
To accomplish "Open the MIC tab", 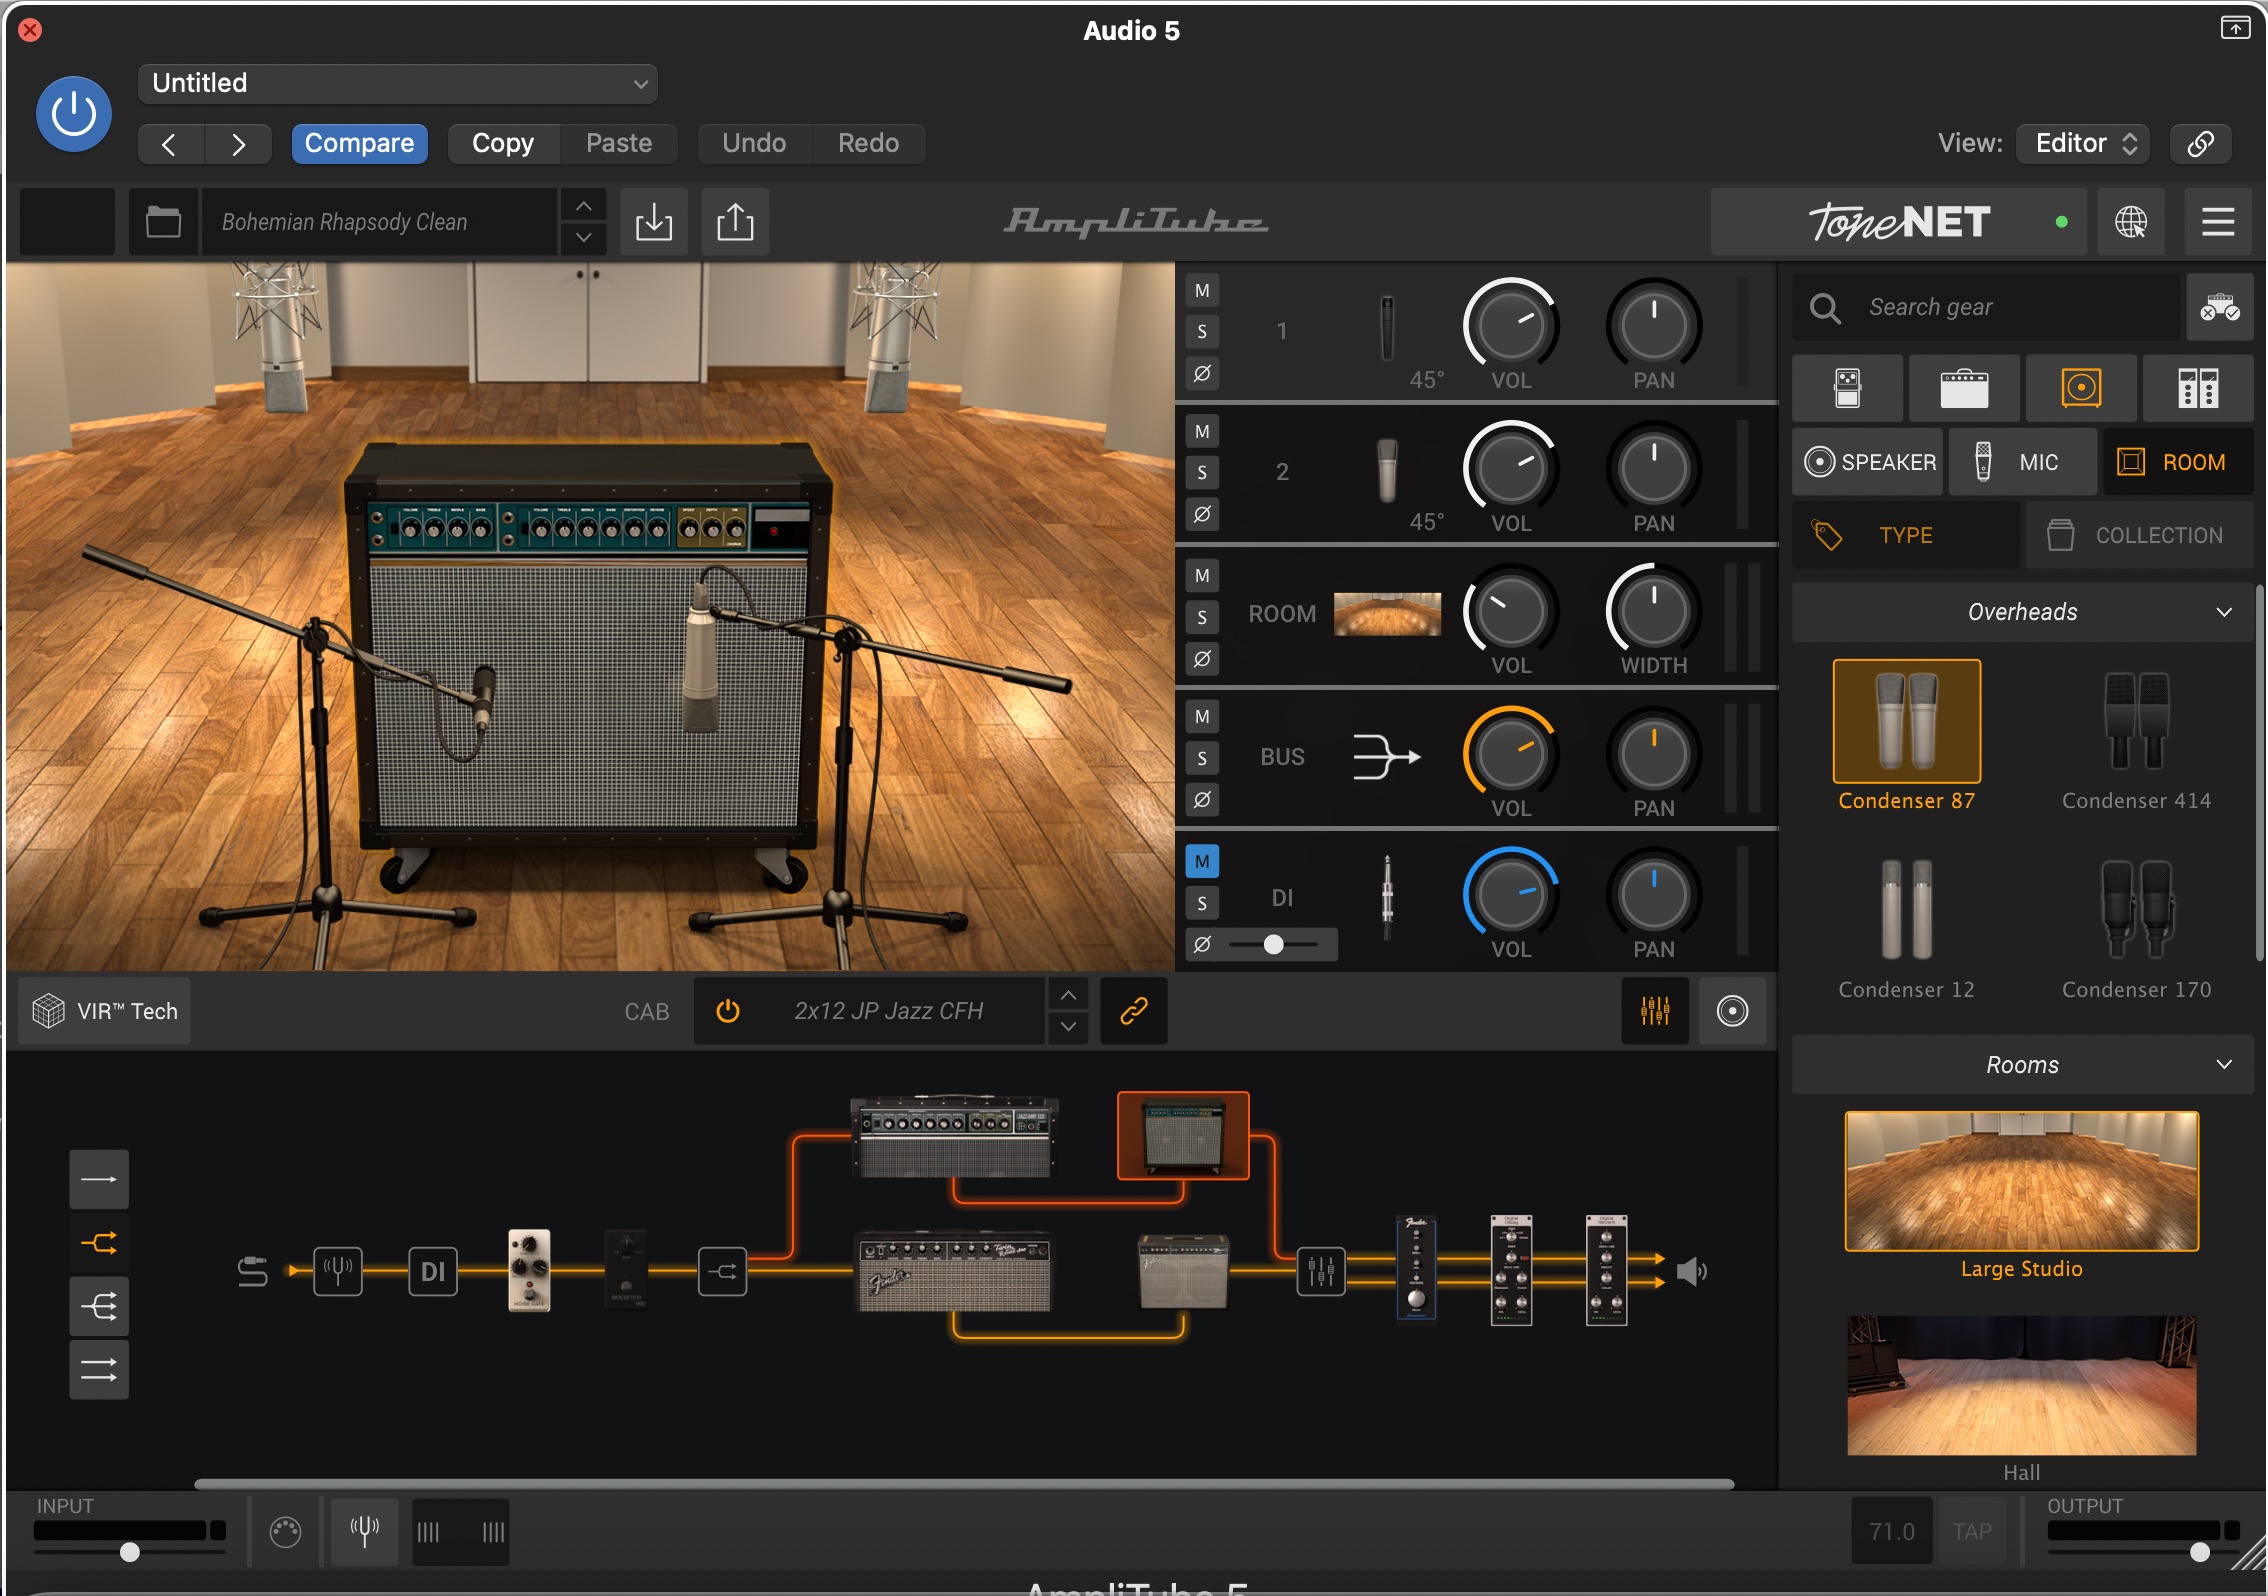I will [2022, 462].
